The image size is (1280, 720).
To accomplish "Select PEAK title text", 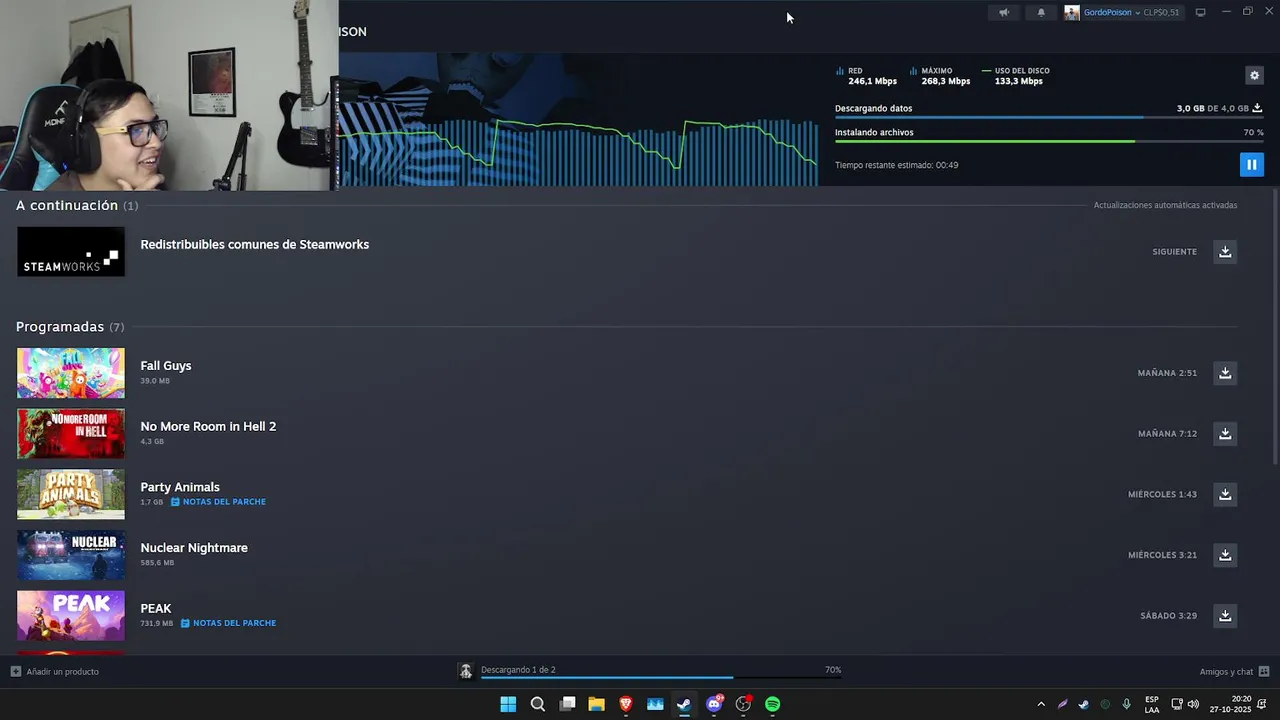I will coord(156,608).
